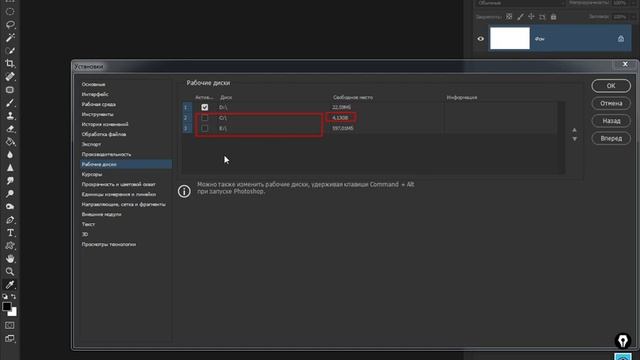Select the Hand tool
The height and width of the screenshot is (360, 640).
click(10, 259)
